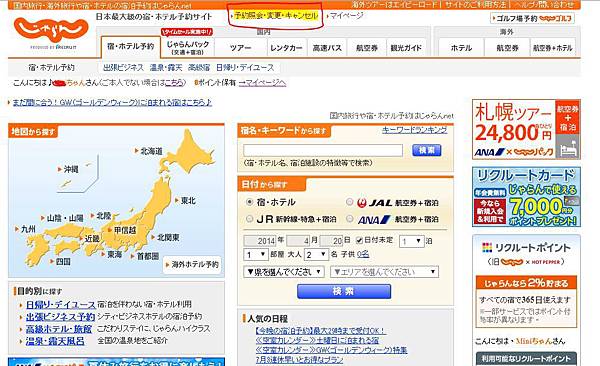Open 日帰り・デイユース submenu item
Viewport: 600px width, 366px height.
[245, 68]
